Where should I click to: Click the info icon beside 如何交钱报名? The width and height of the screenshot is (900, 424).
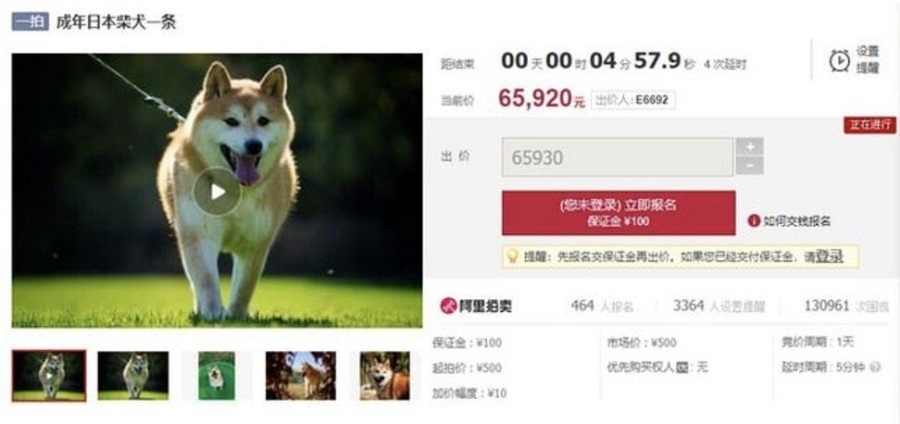[x=754, y=221]
